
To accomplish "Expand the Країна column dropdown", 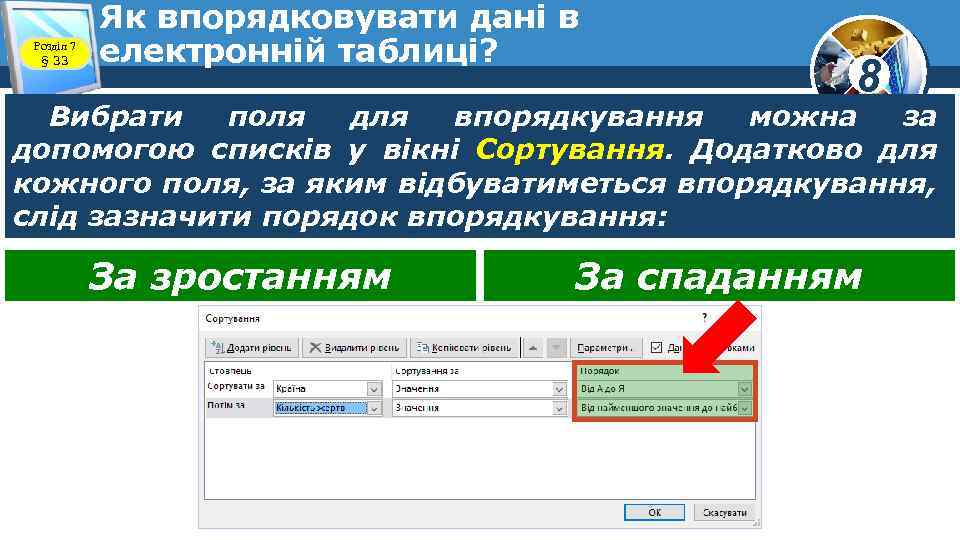I will point(374,389).
